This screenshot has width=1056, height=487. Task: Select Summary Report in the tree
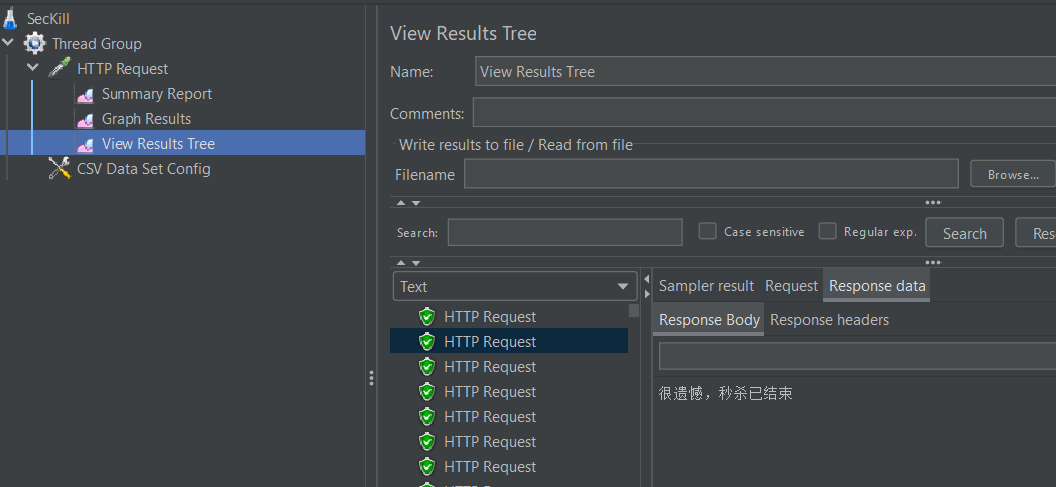pos(157,94)
